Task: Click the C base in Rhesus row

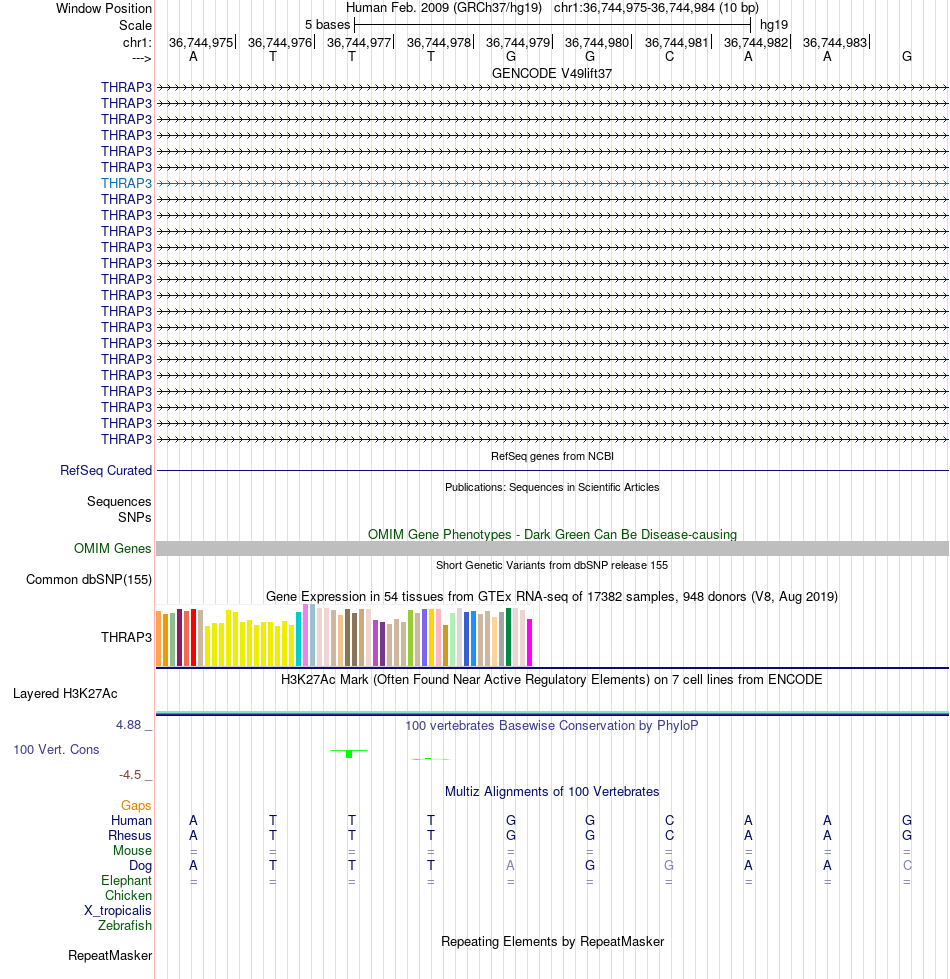Action: pyautogui.click(x=669, y=835)
